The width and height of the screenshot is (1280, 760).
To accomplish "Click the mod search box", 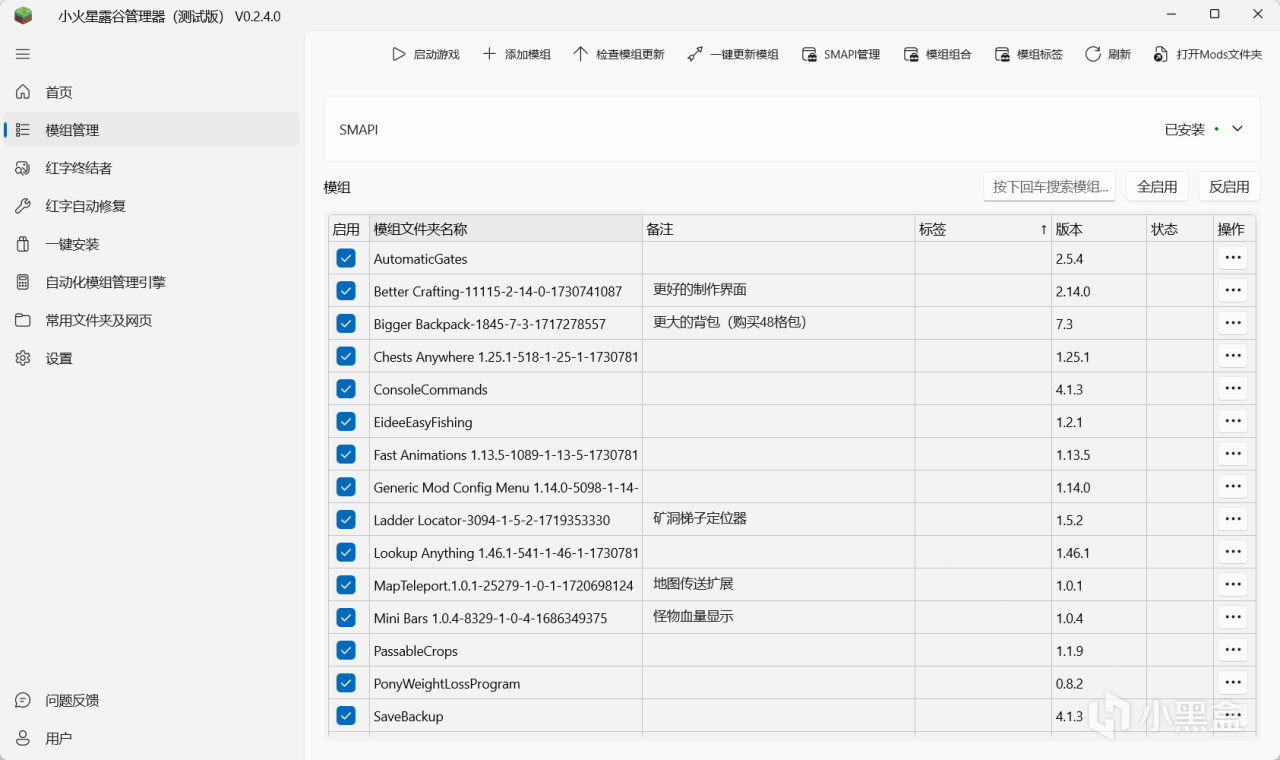I will pyautogui.click(x=1049, y=187).
